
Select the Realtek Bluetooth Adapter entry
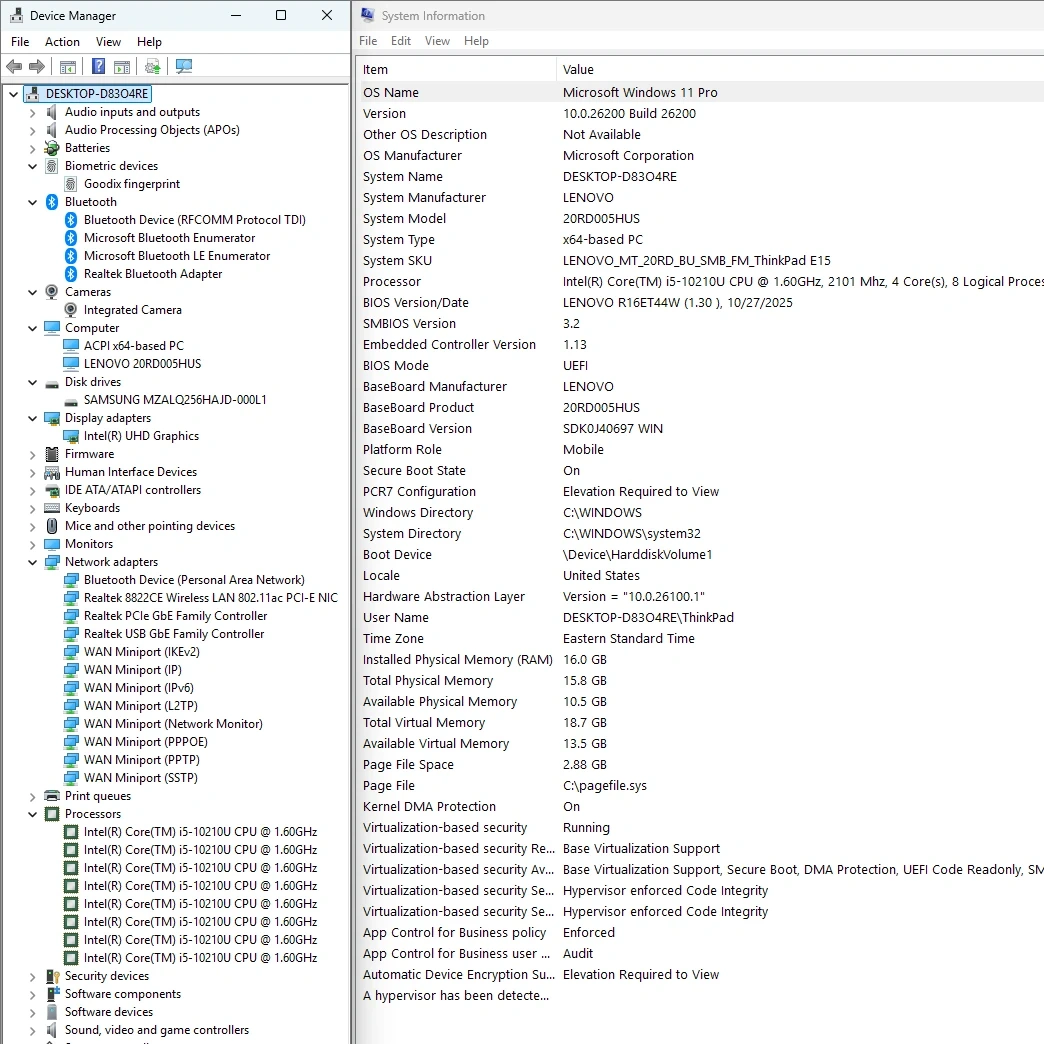[152, 274]
